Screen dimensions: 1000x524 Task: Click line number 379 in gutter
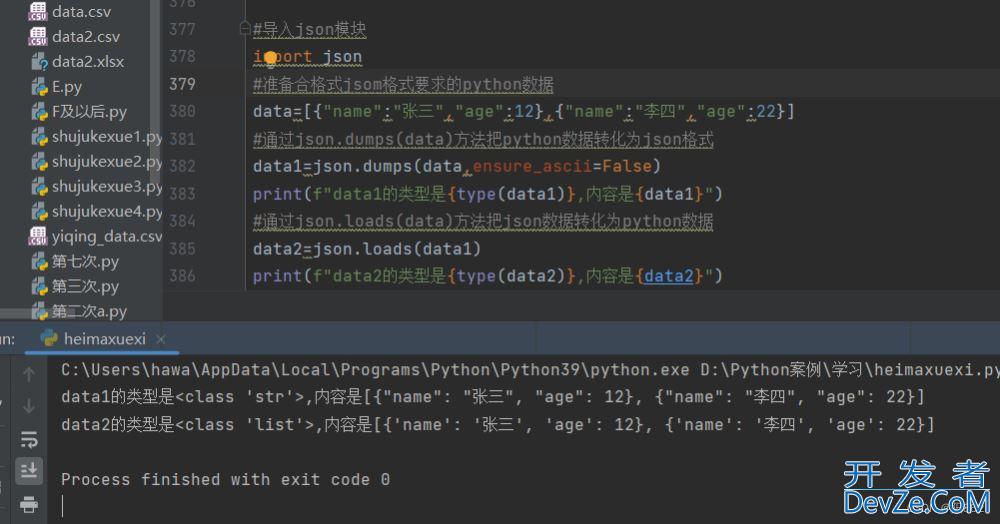pos(182,84)
